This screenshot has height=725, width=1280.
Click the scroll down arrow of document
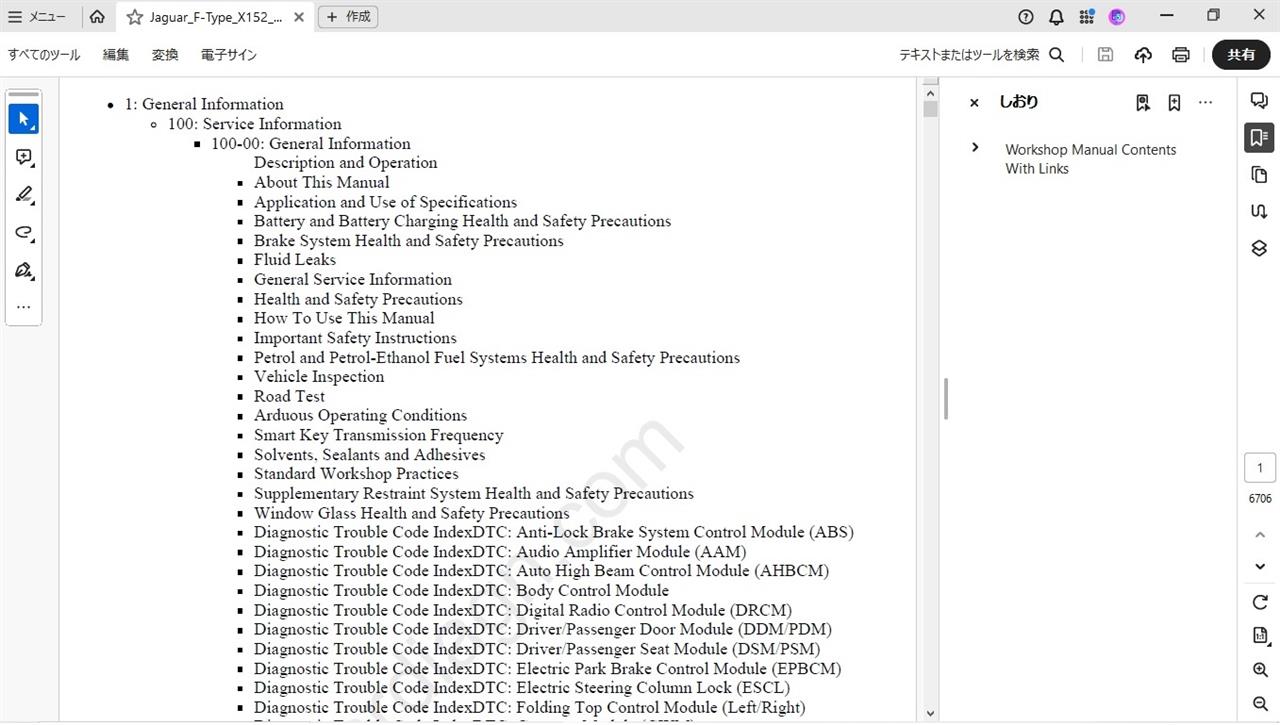[x=930, y=714]
